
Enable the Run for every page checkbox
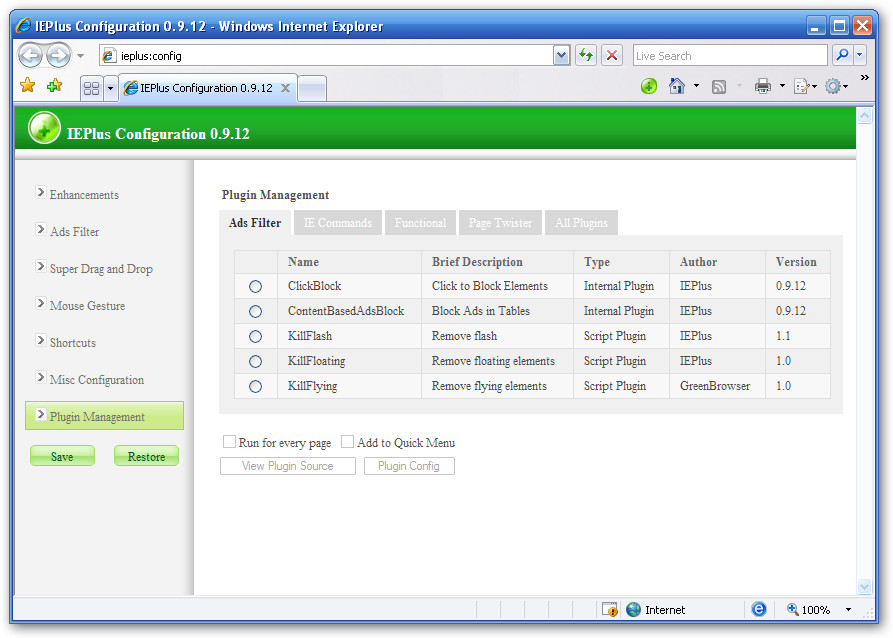coord(229,441)
